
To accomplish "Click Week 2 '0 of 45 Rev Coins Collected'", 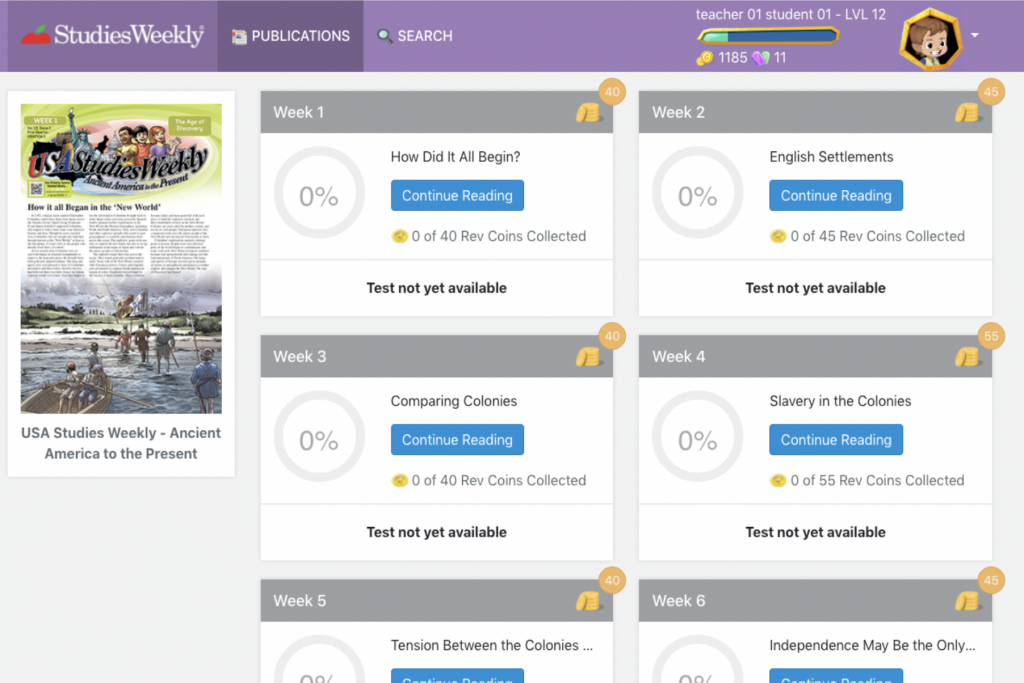I will (867, 236).
